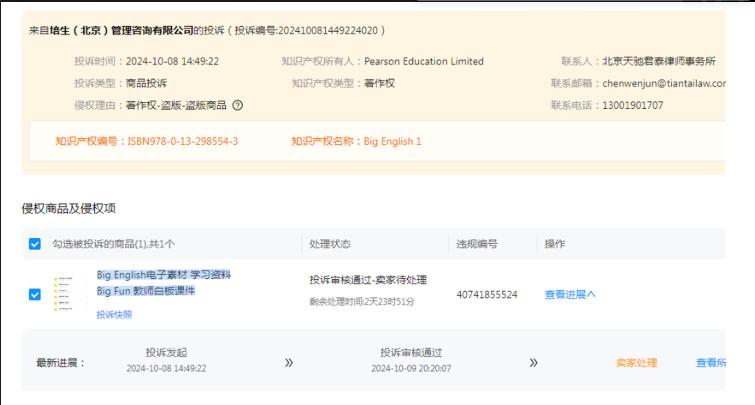Click the 投诉审核通过 progress step
This screenshot has height=405, width=755.
(x=410, y=353)
